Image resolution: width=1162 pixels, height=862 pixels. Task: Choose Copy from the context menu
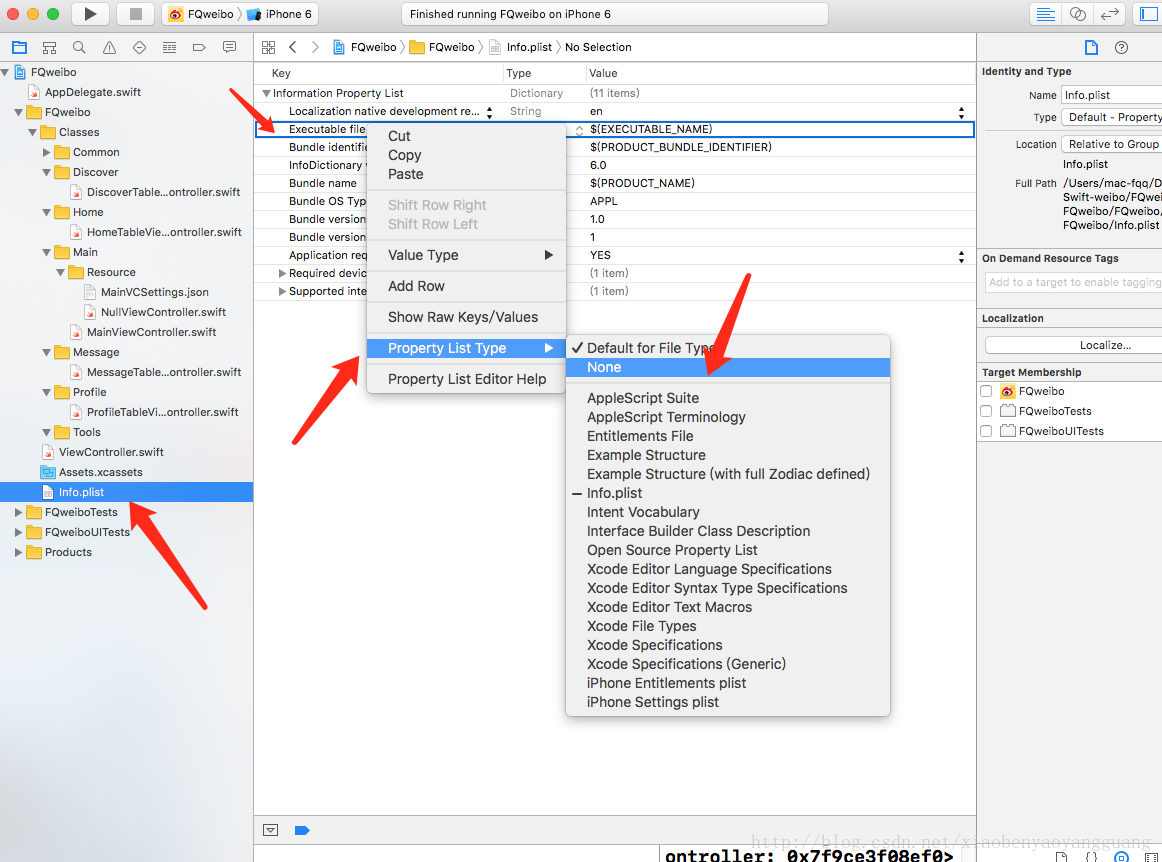click(x=405, y=156)
